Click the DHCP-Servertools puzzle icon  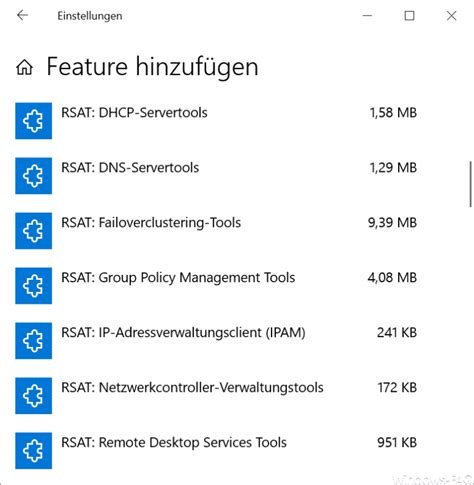pos(33,121)
